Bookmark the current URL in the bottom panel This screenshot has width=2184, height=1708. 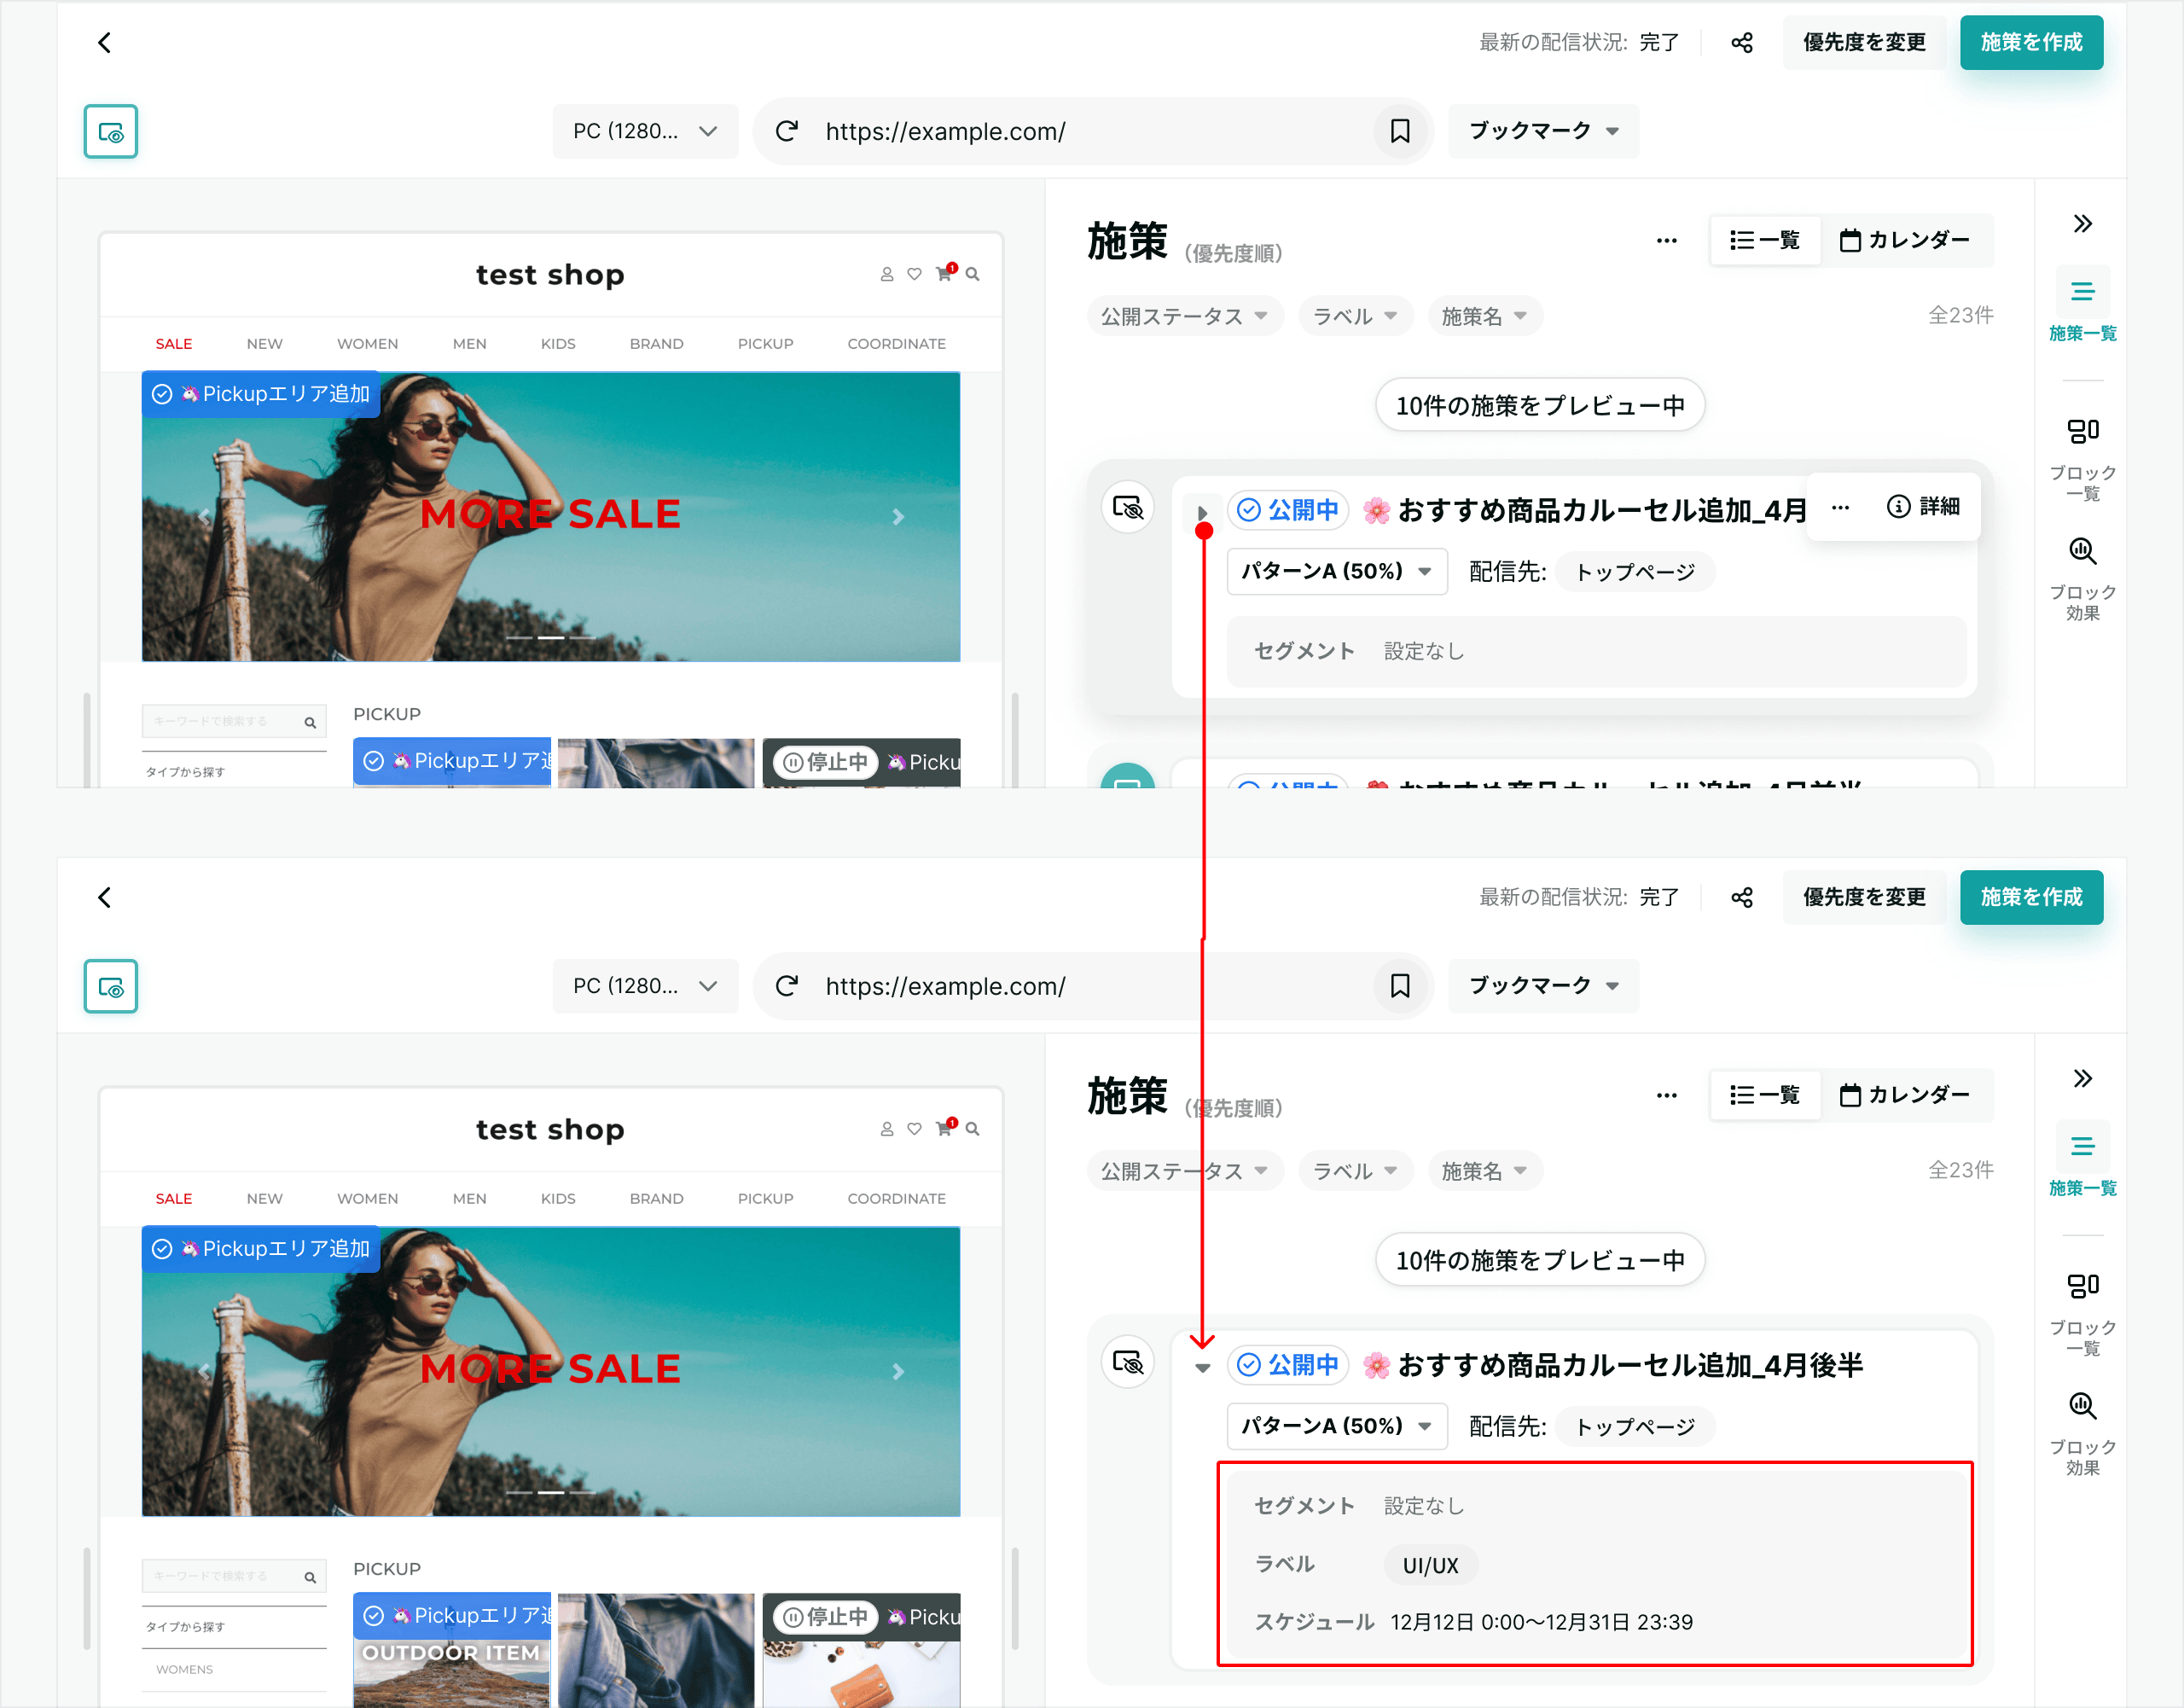1400,986
